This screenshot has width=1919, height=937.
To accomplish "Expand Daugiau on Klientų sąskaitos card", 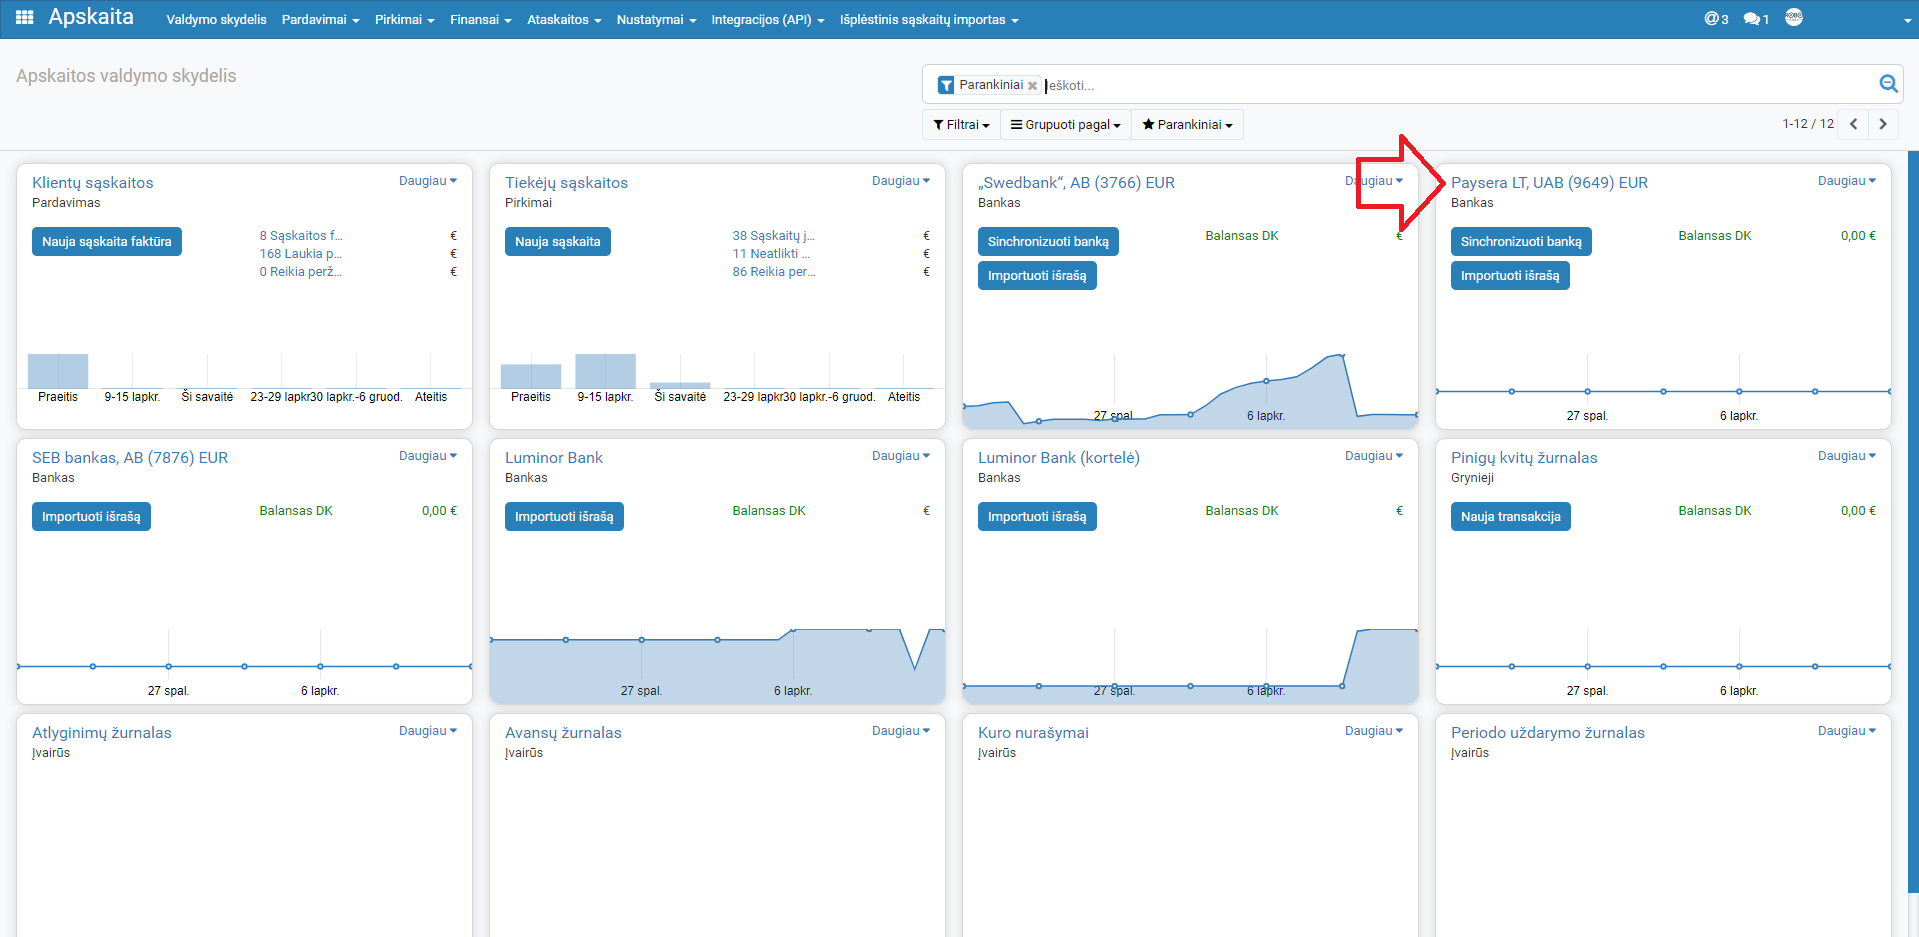I will (428, 181).
